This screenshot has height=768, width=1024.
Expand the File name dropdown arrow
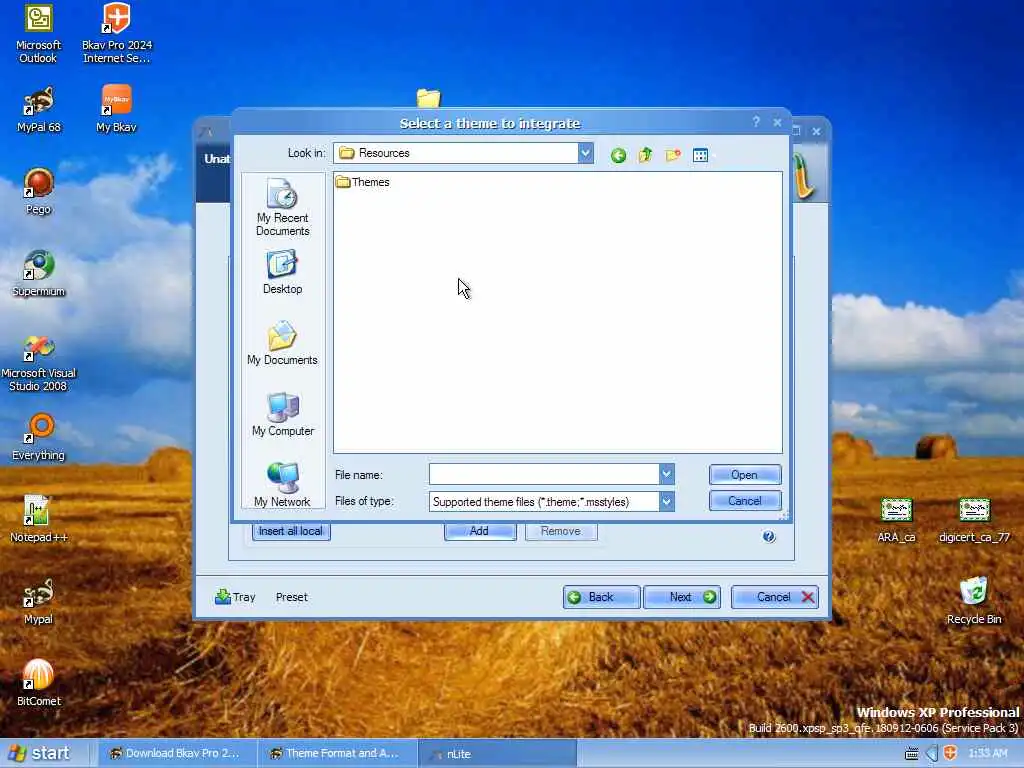click(x=666, y=474)
